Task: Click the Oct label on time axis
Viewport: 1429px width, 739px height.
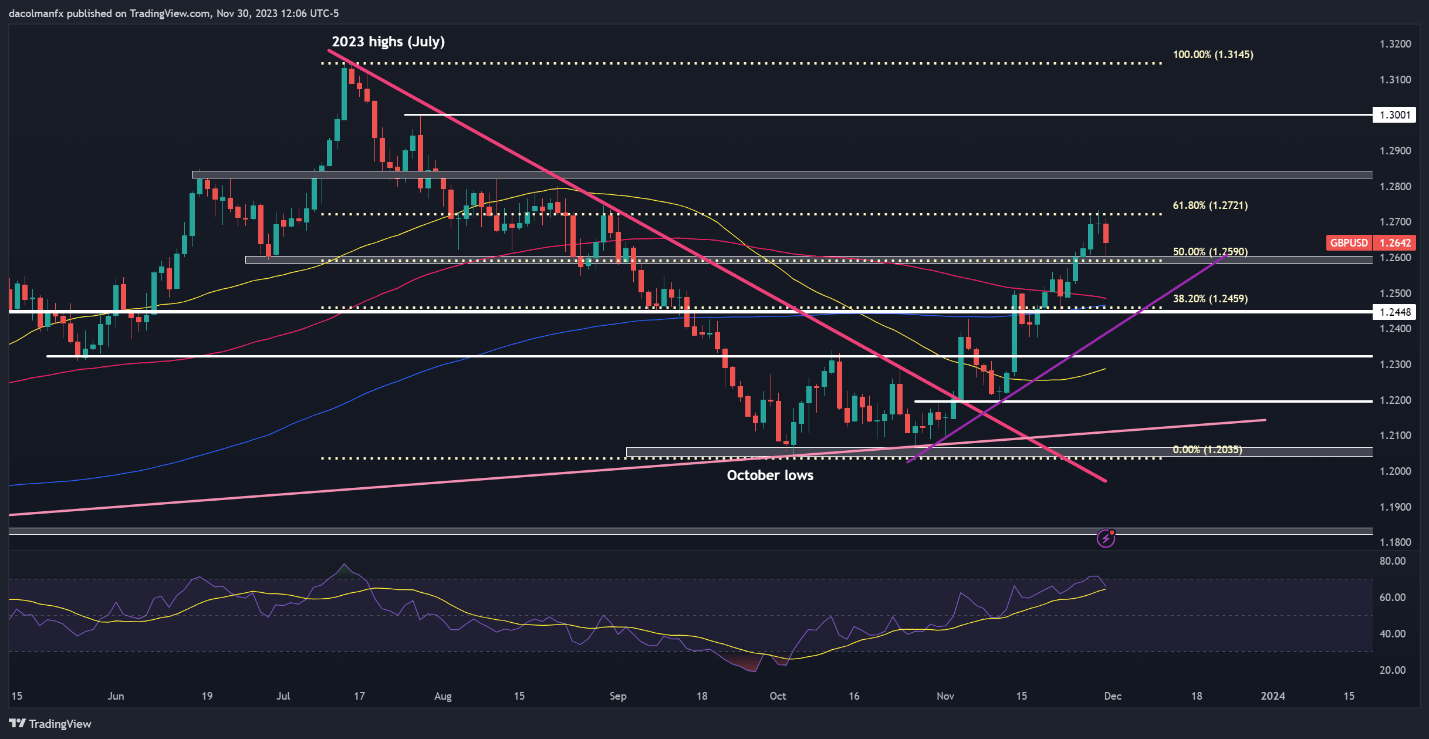Action: pyautogui.click(x=779, y=695)
